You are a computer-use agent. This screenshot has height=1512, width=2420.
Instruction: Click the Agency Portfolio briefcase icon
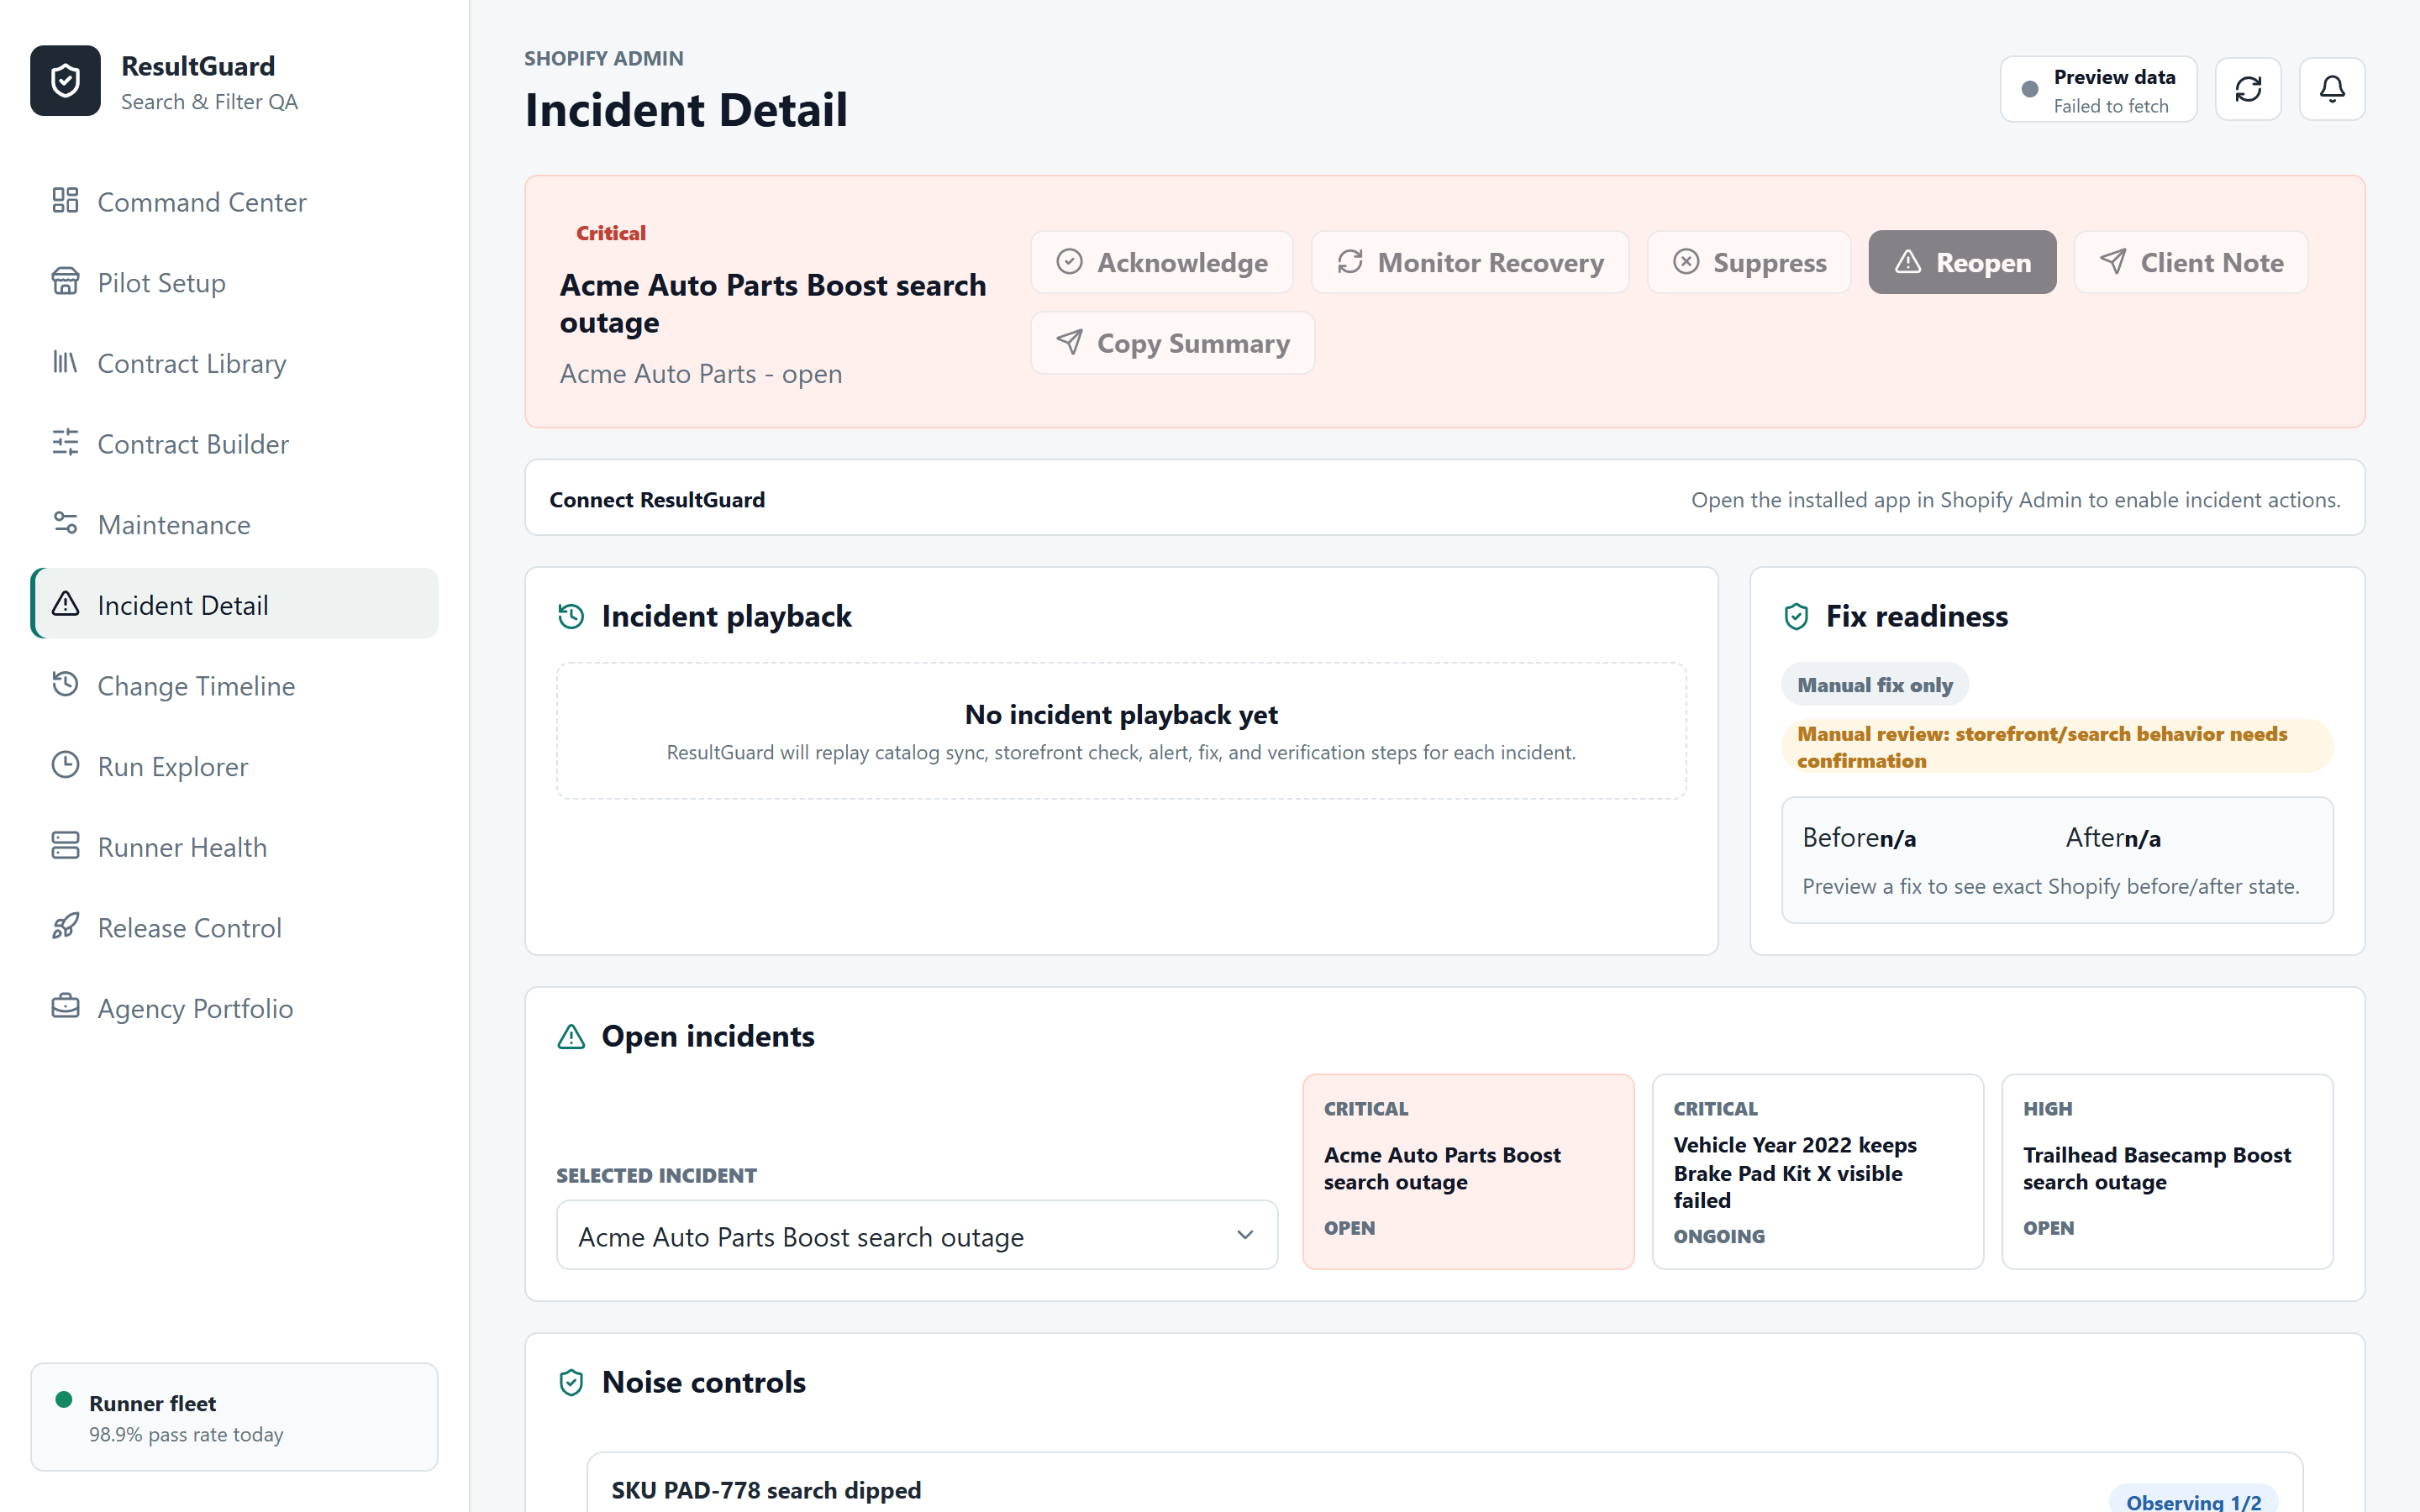click(65, 1007)
